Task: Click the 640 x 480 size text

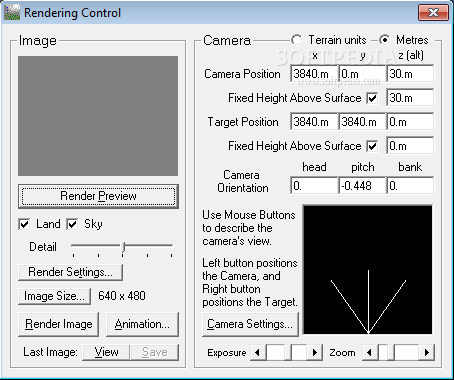Action: coord(122,296)
